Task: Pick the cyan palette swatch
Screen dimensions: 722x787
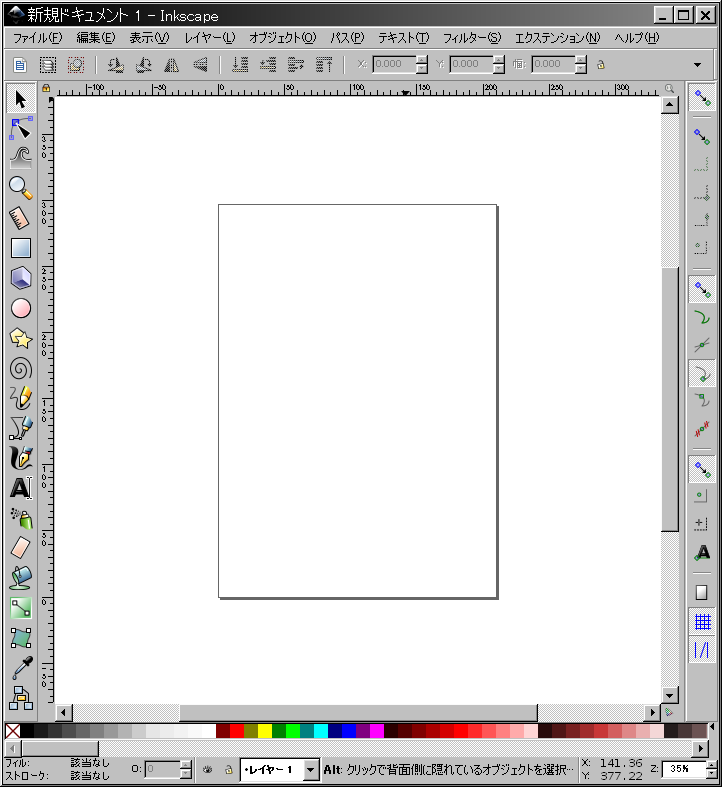Action: pos(321,731)
